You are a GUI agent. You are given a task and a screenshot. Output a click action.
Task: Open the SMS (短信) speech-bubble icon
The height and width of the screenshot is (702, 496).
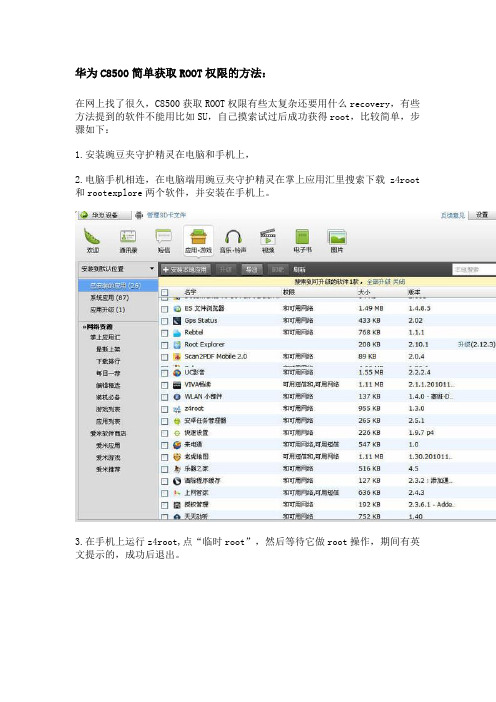click(163, 236)
